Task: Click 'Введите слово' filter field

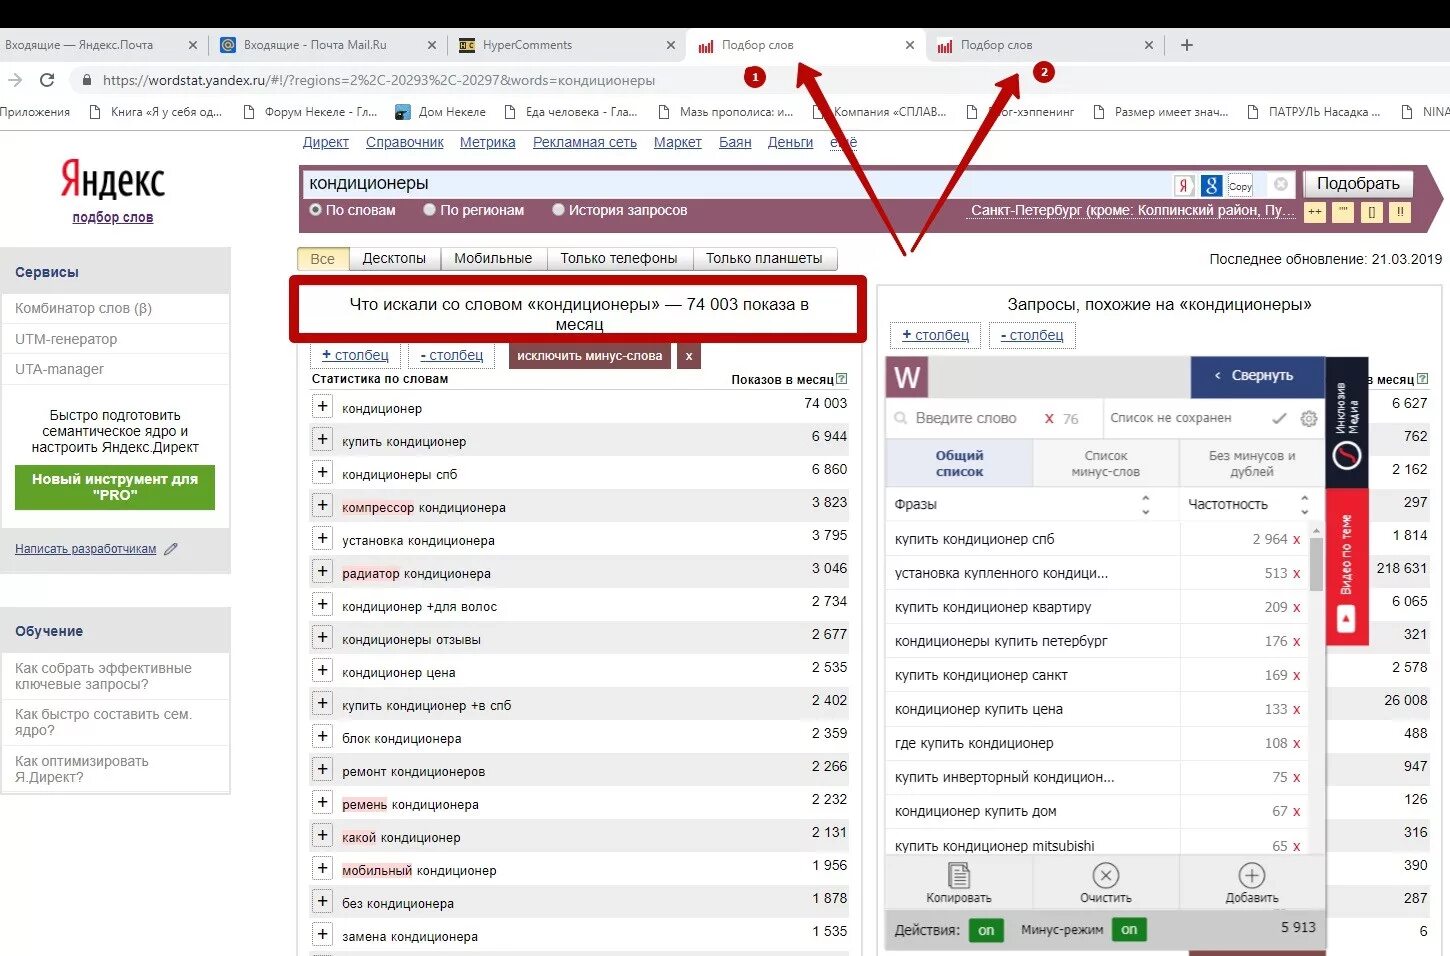Action: click(x=966, y=419)
